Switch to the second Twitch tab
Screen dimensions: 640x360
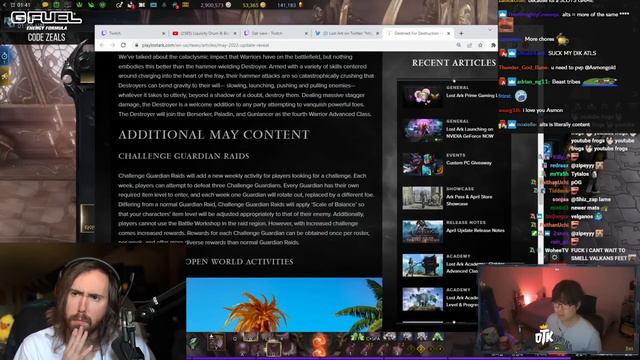(x=276, y=33)
